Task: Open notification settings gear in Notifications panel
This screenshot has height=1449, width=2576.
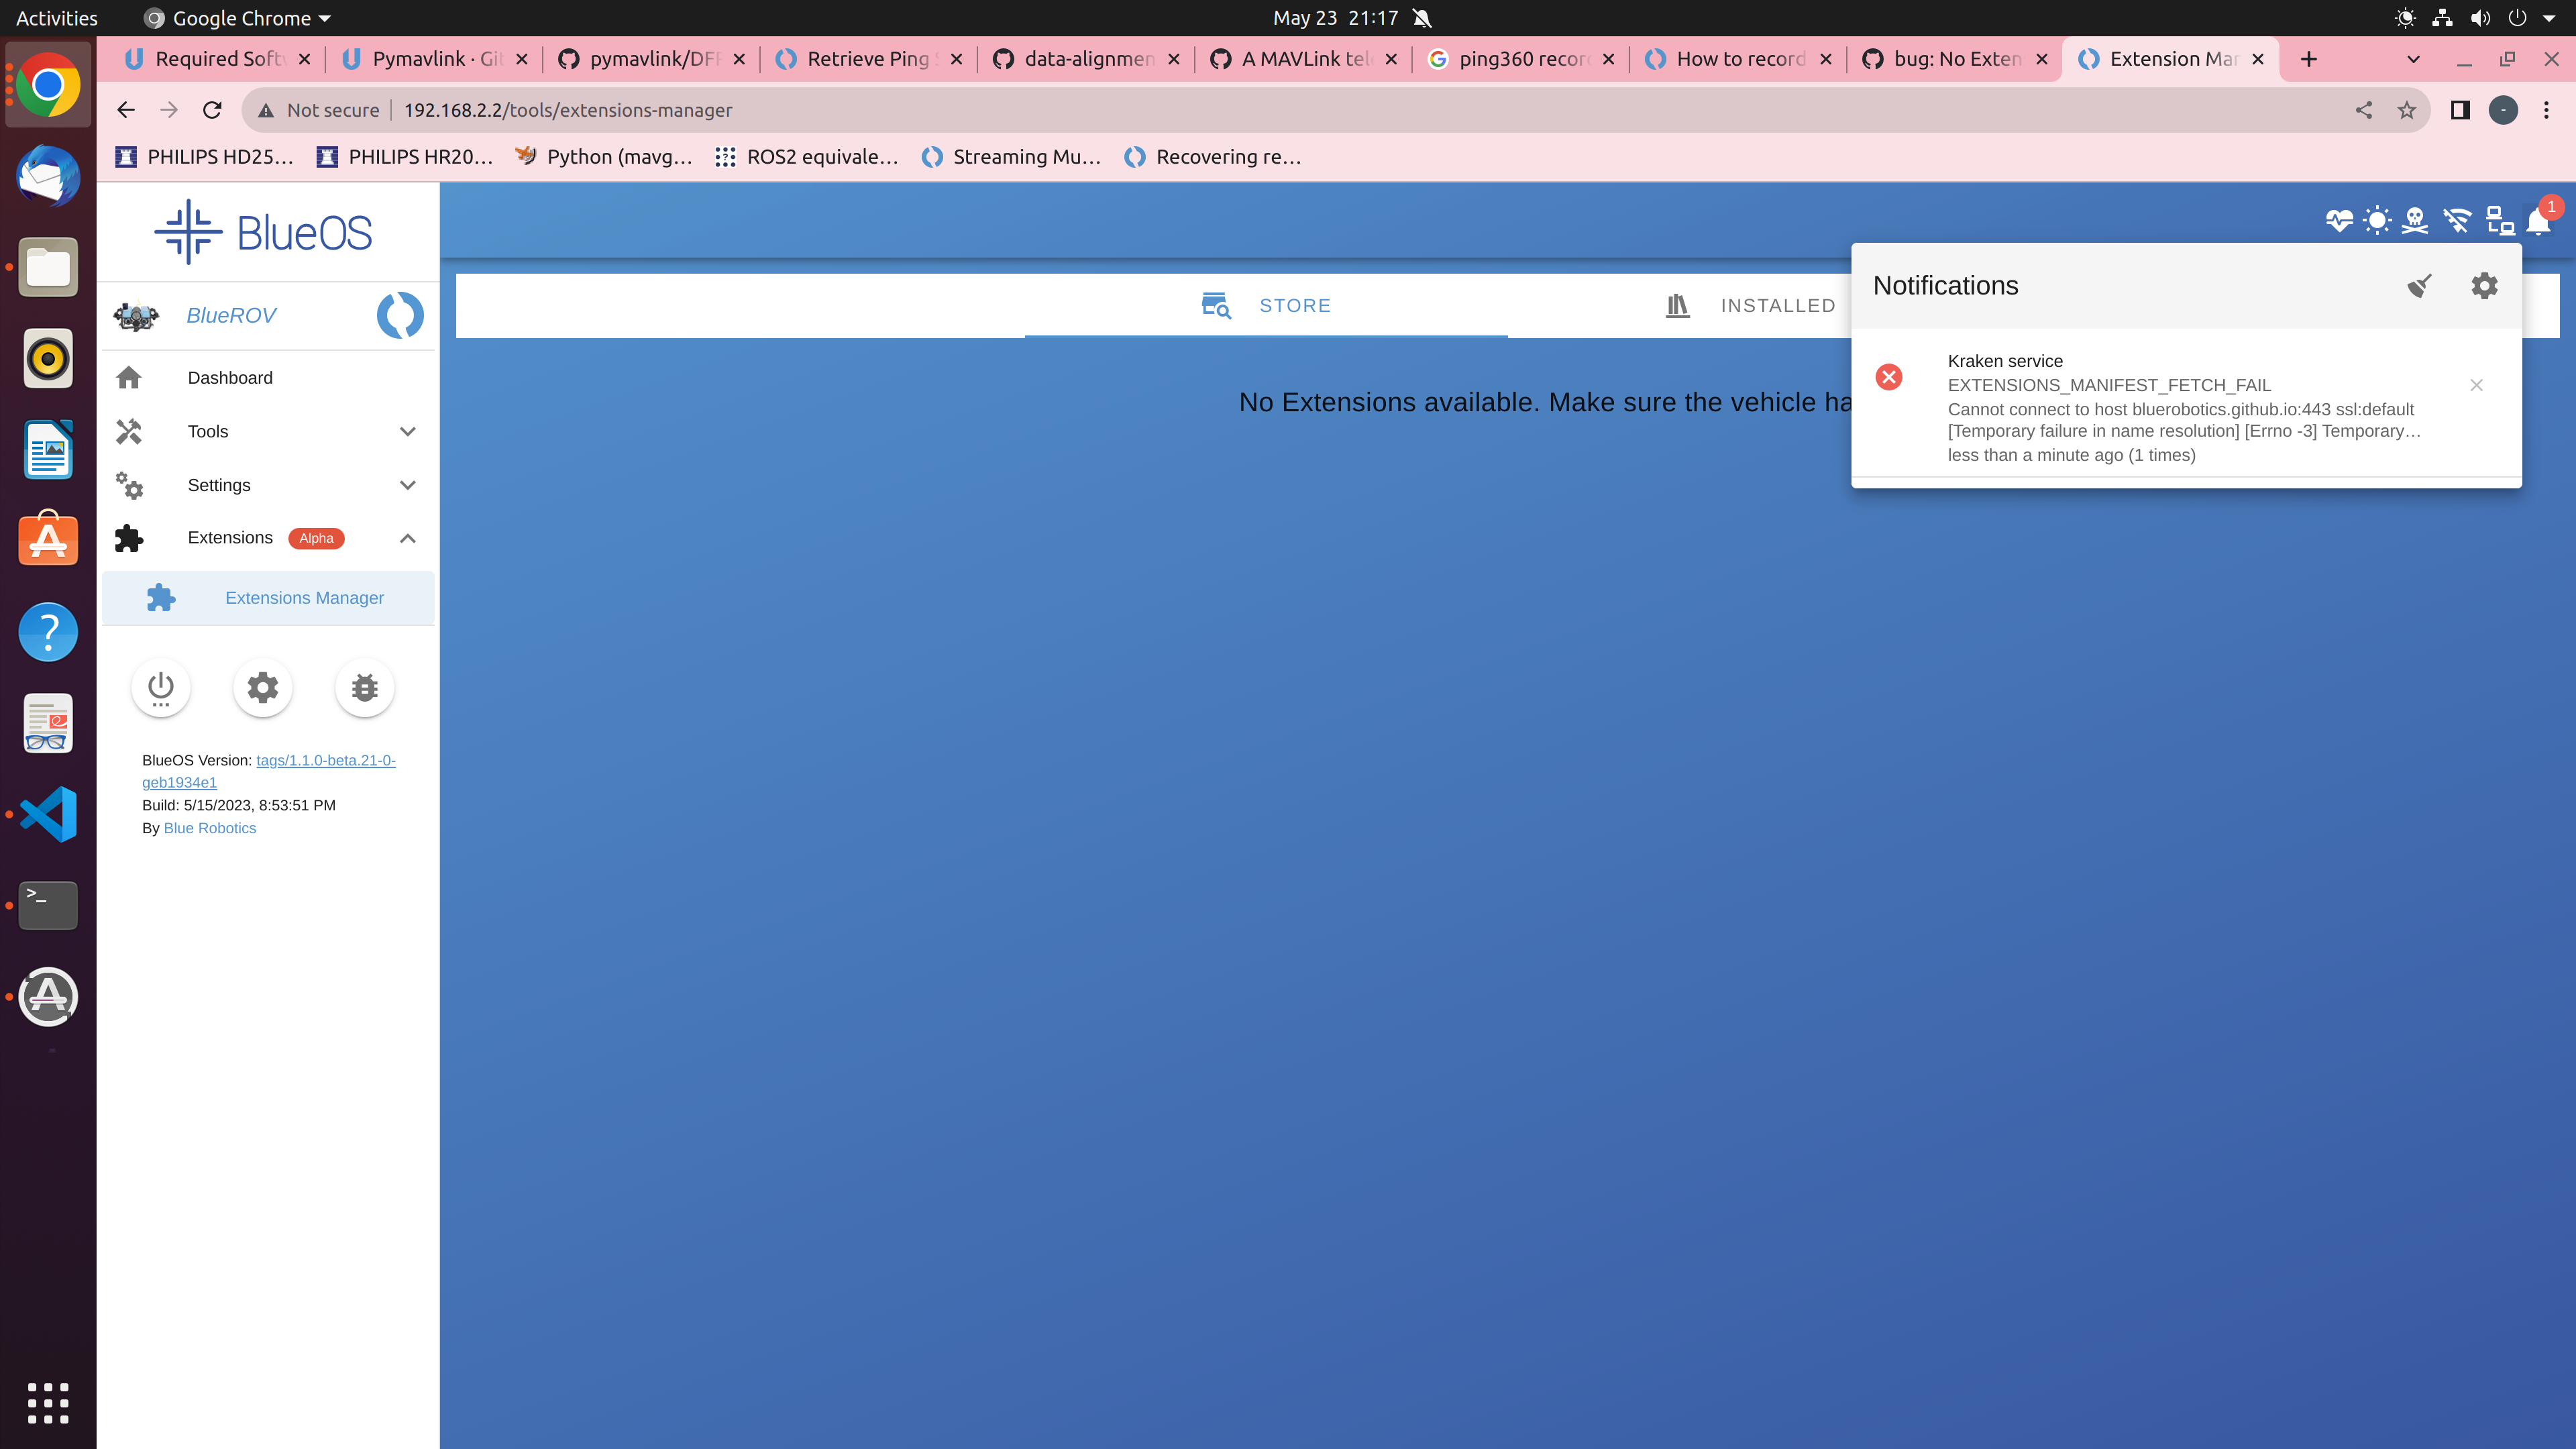Action: coord(2484,286)
